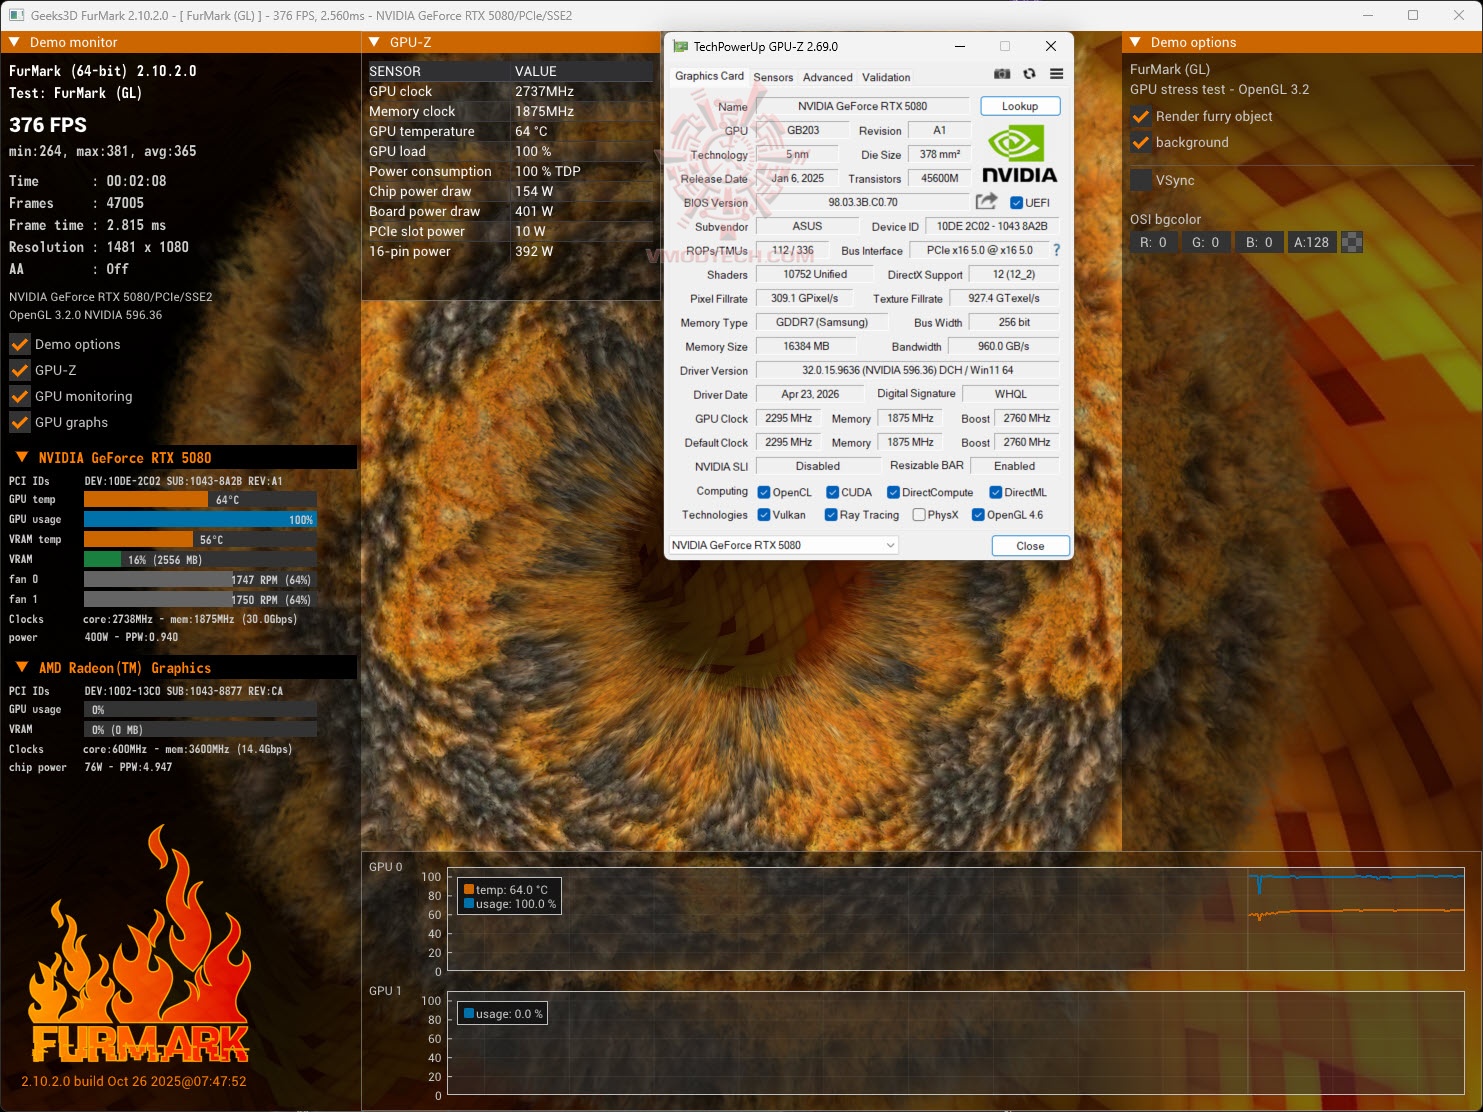Click the R: 0 color field
The width and height of the screenshot is (1483, 1112).
point(1153,242)
